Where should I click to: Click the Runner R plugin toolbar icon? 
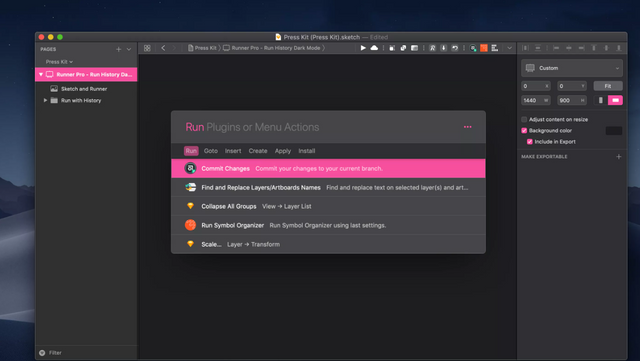(432, 48)
